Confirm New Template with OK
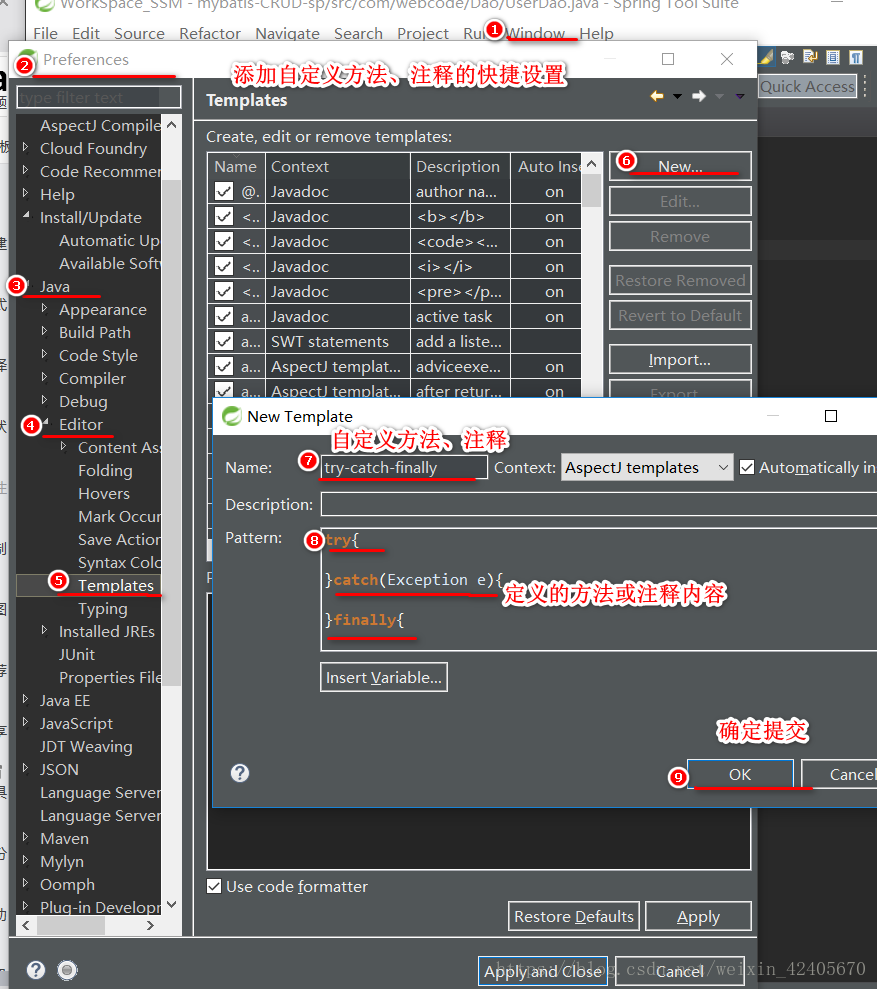This screenshot has height=989, width=877. (740, 775)
